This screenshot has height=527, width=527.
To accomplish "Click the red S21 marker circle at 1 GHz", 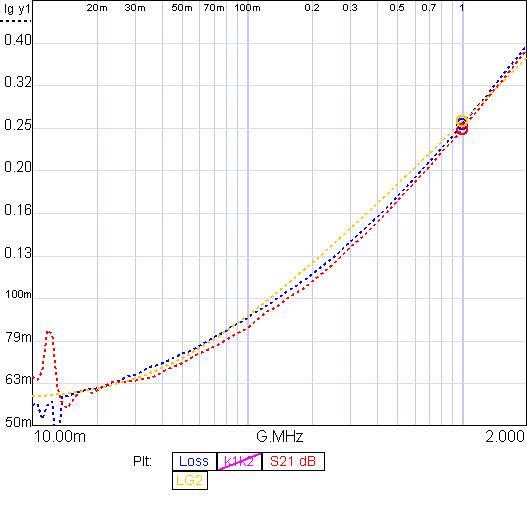I will pyautogui.click(x=462, y=129).
